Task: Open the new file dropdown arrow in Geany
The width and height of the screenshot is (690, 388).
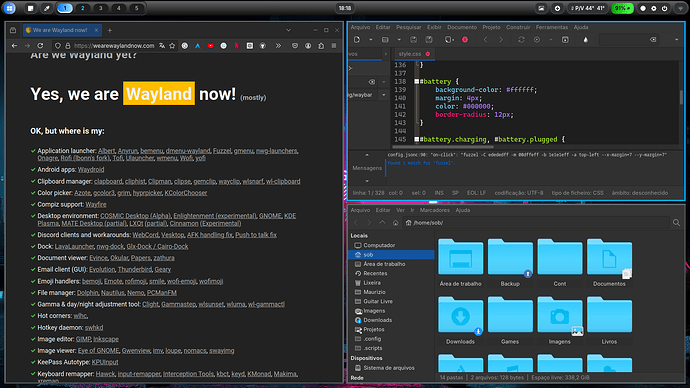Action: coord(371,40)
